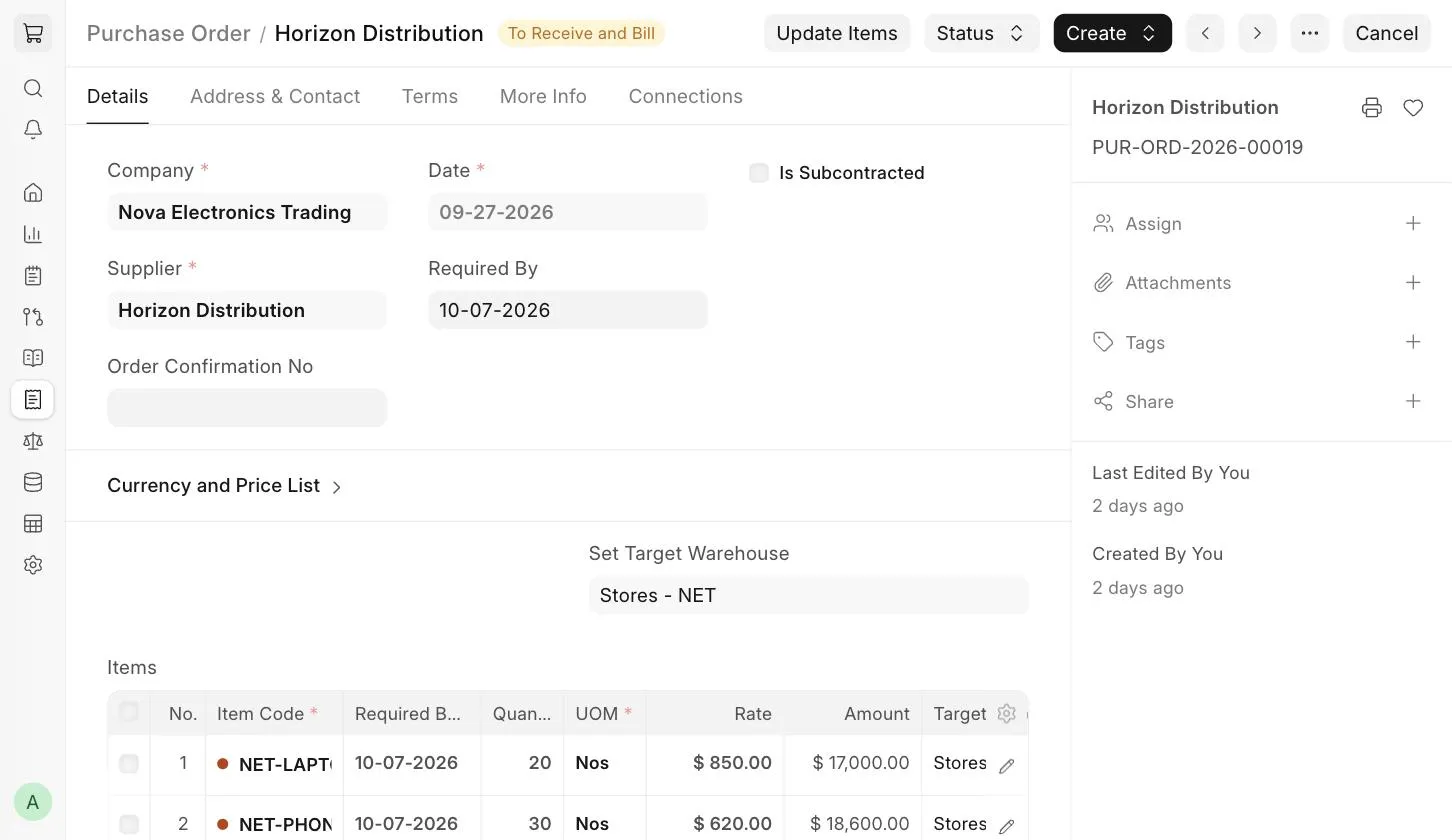Print the purchase order via printer icon

1372,108
